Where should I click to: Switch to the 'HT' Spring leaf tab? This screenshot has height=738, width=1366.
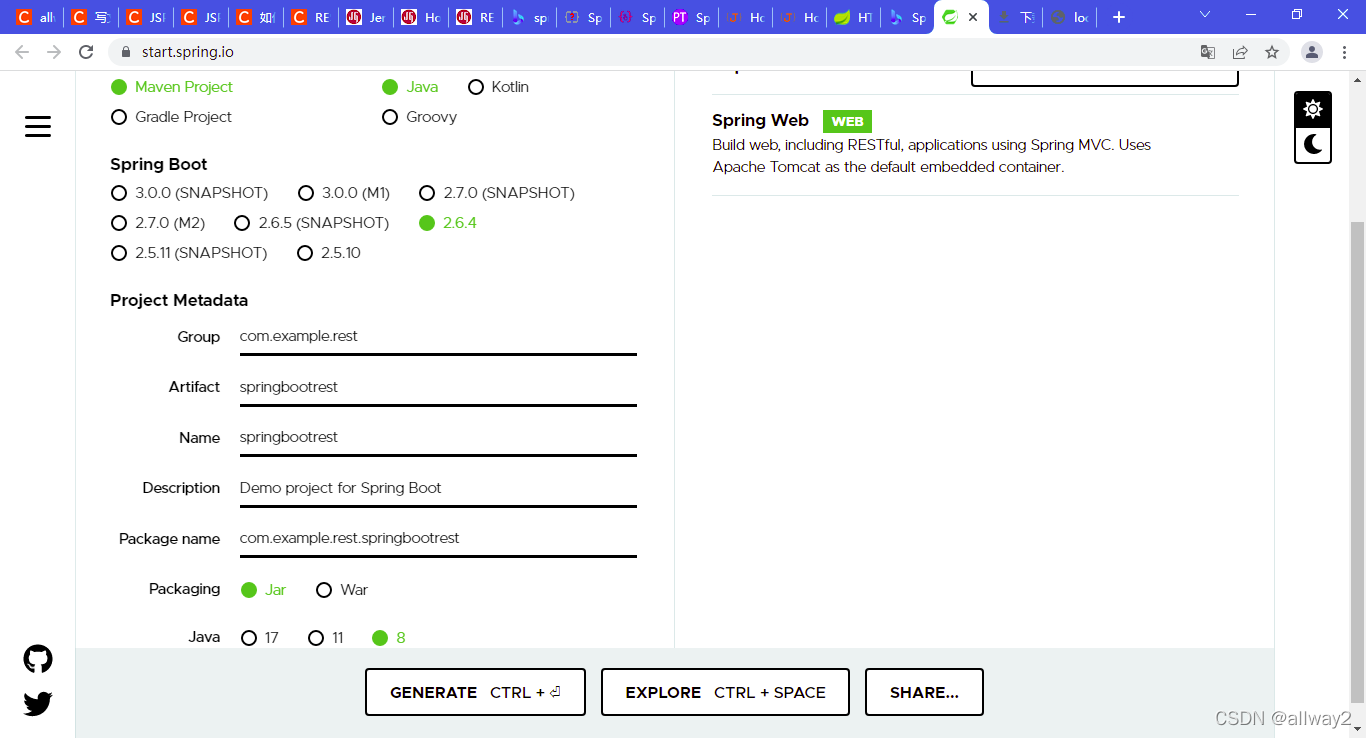[854, 17]
